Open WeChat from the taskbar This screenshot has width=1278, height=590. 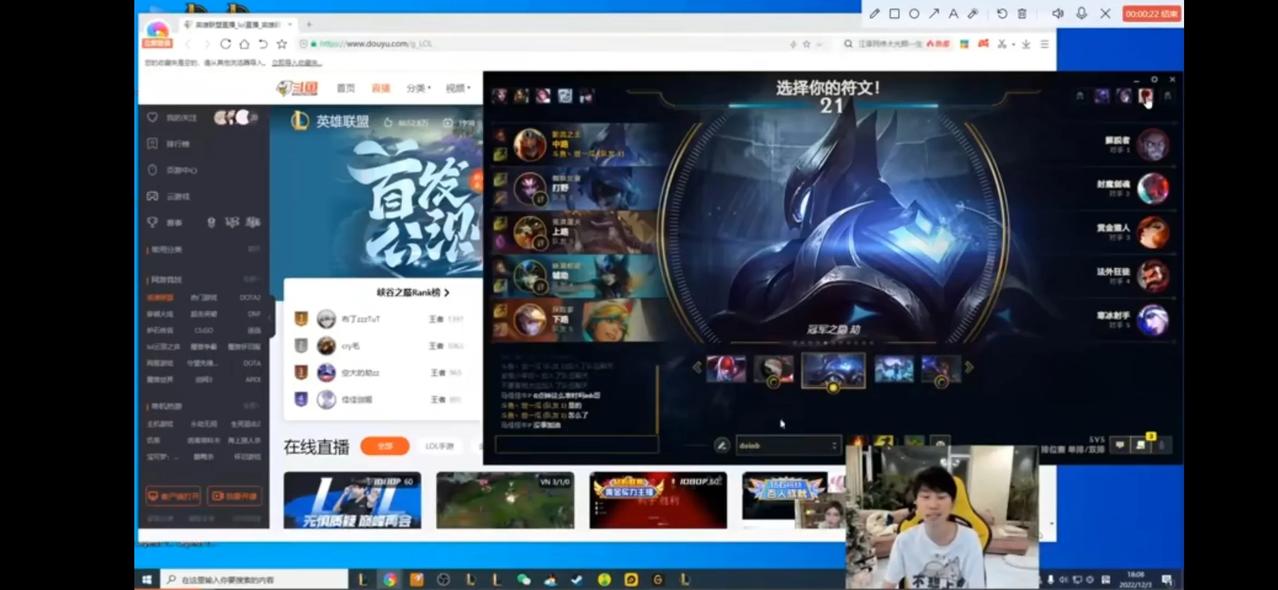tap(523, 580)
